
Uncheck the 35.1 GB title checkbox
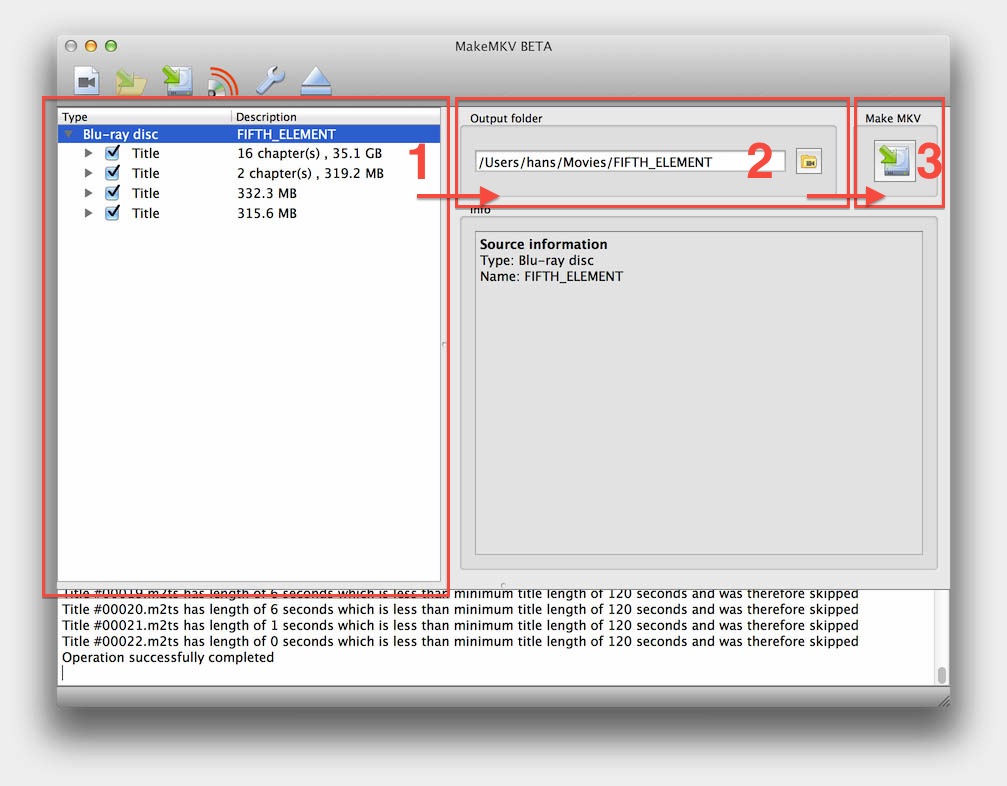112,153
